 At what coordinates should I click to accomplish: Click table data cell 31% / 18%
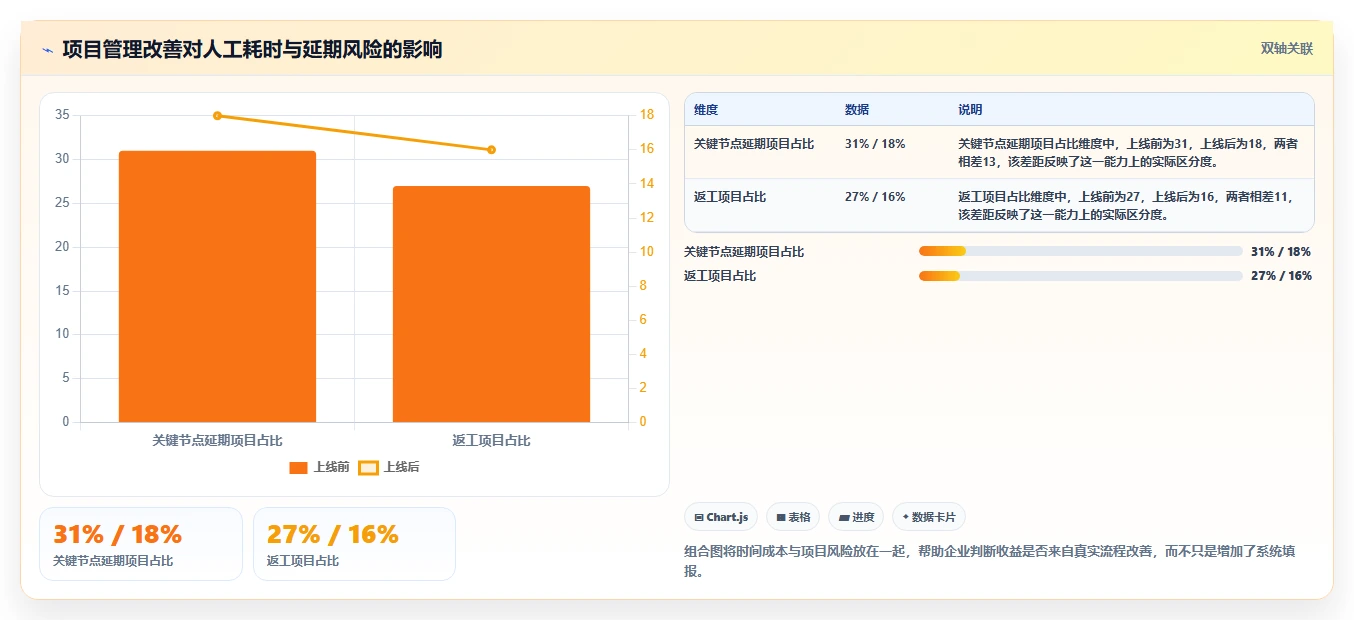(x=875, y=144)
